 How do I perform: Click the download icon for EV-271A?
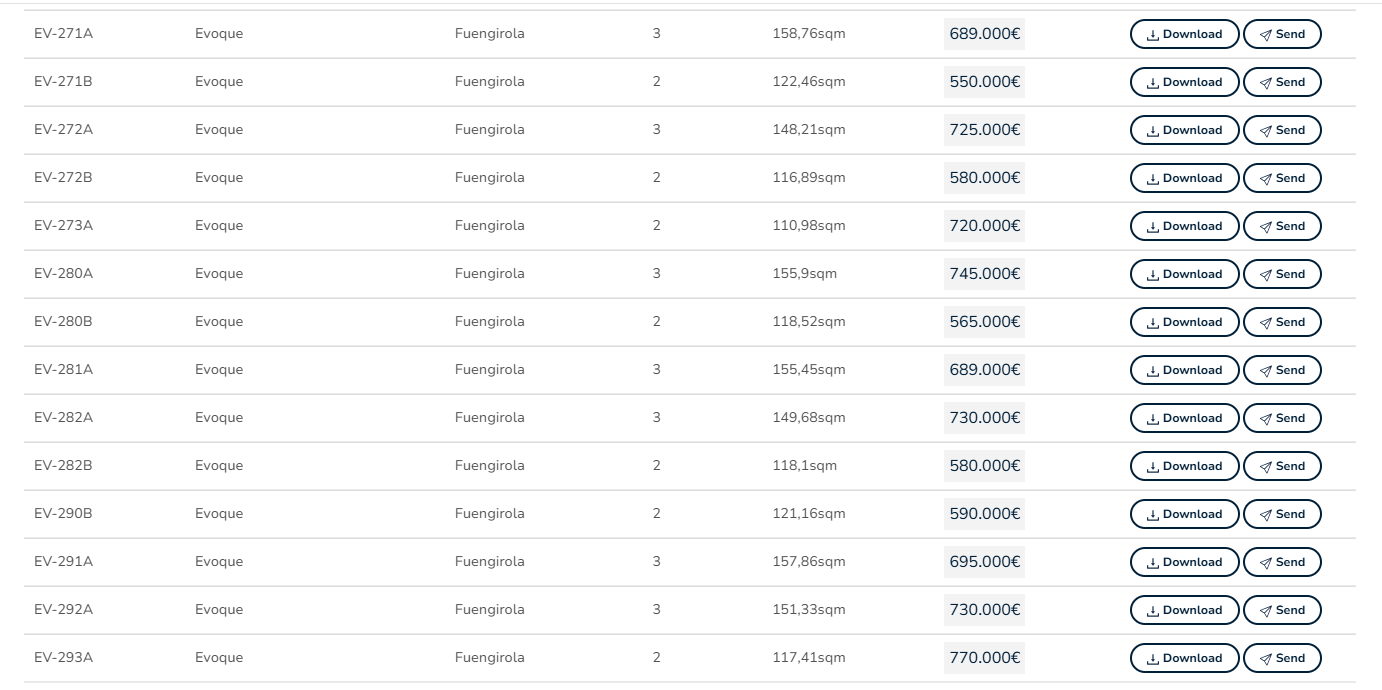pos(1153,35)
